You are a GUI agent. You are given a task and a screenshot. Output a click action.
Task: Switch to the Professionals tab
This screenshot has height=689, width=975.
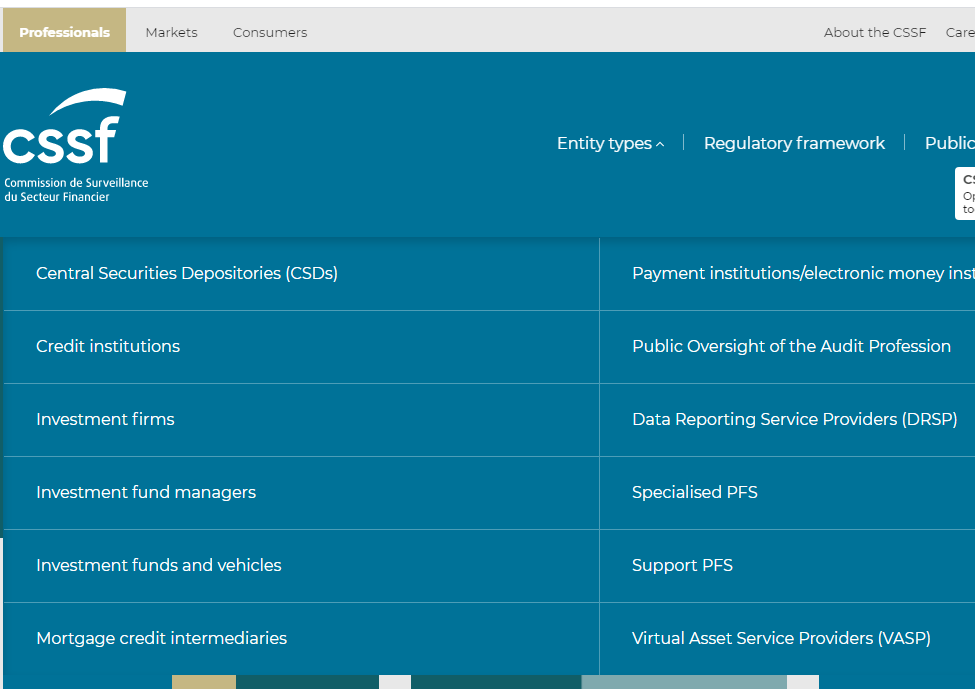click(65, 32)
